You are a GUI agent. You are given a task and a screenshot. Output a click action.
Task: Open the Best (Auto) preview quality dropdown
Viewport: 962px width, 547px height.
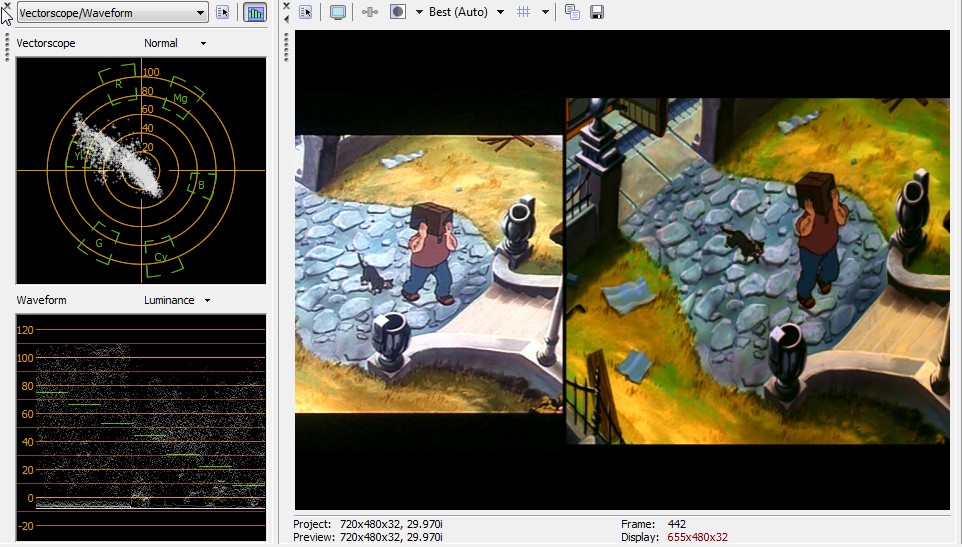click(466, 12)
